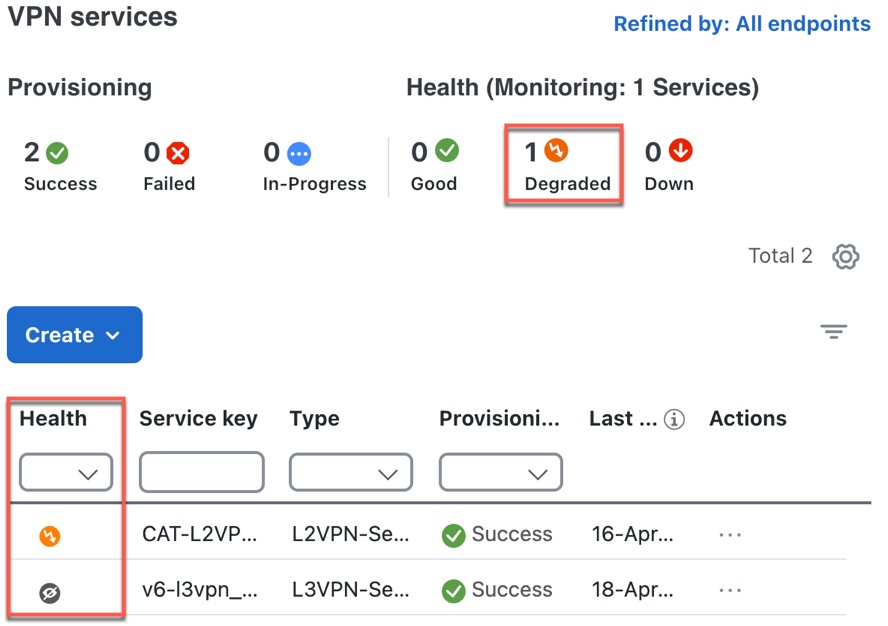
Task: Expand the Type column filter dropdown
Action: coord(351,472)
